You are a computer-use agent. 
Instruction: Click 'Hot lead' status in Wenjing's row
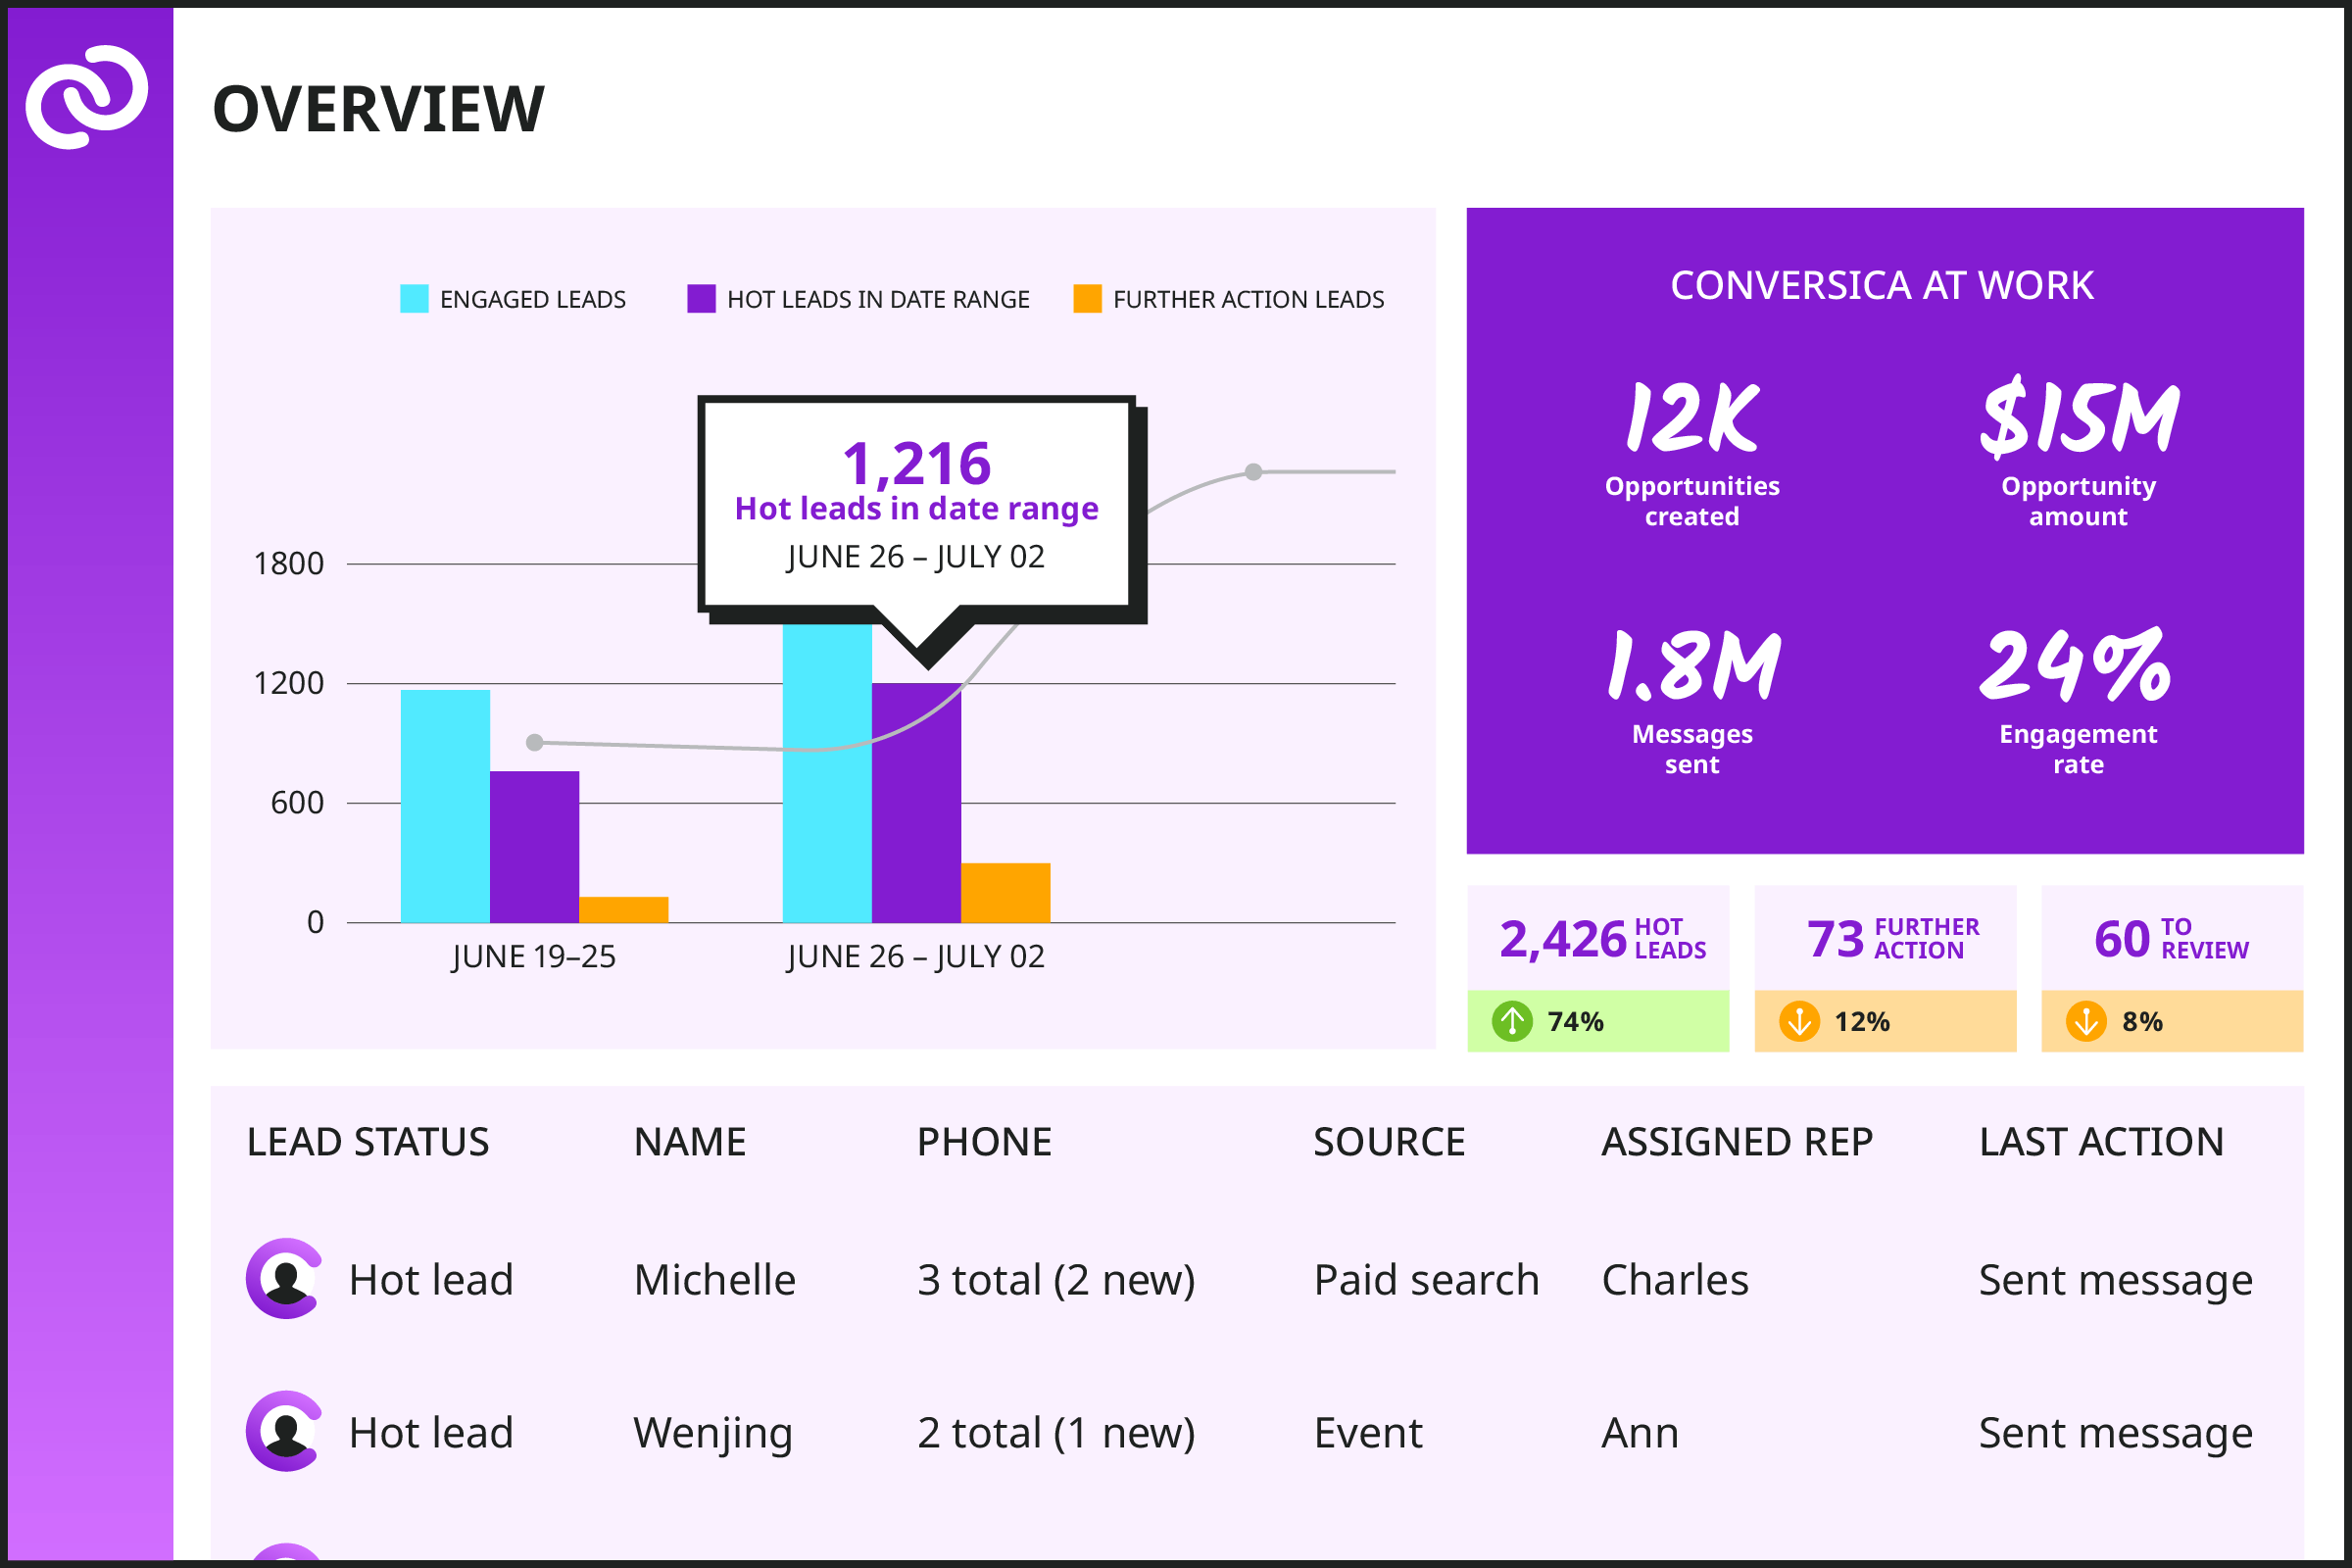[431, 1433]
